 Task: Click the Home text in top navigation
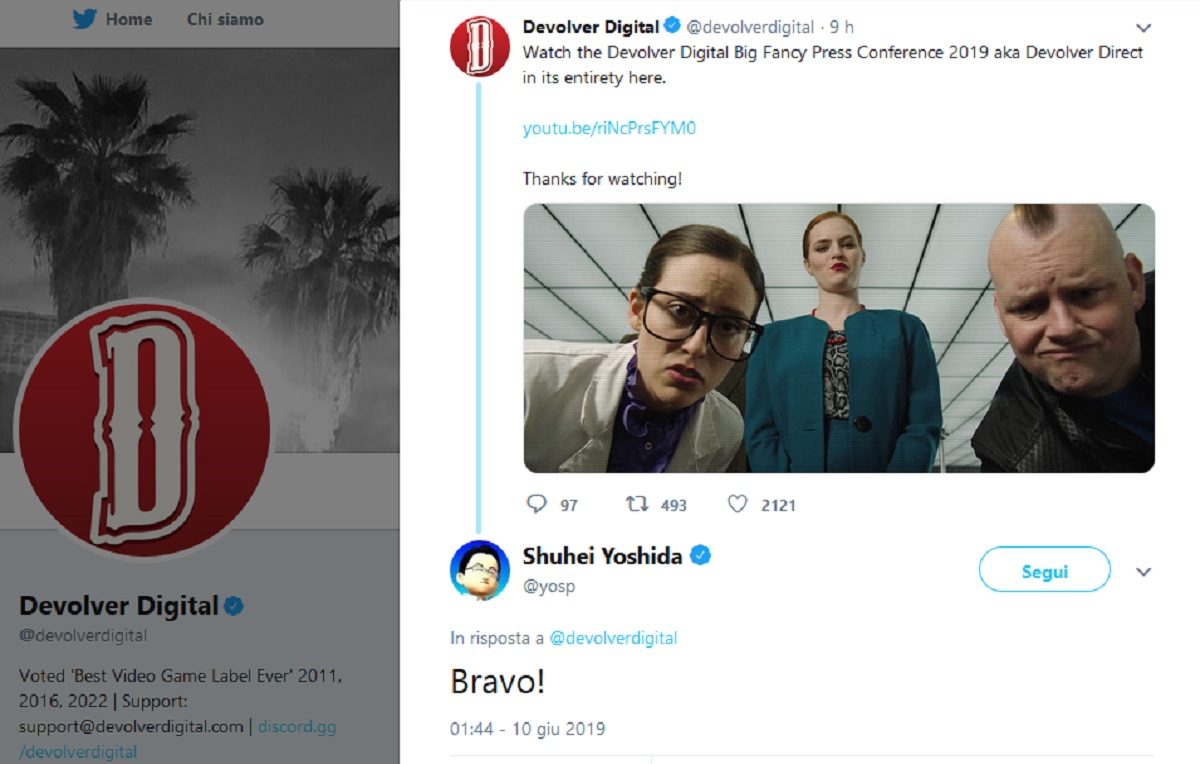point(129,19)
